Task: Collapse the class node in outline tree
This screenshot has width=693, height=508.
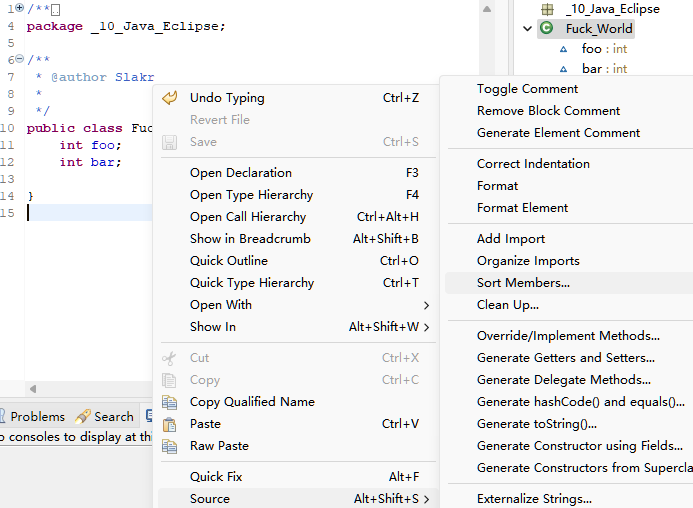Action: [527, 28]
